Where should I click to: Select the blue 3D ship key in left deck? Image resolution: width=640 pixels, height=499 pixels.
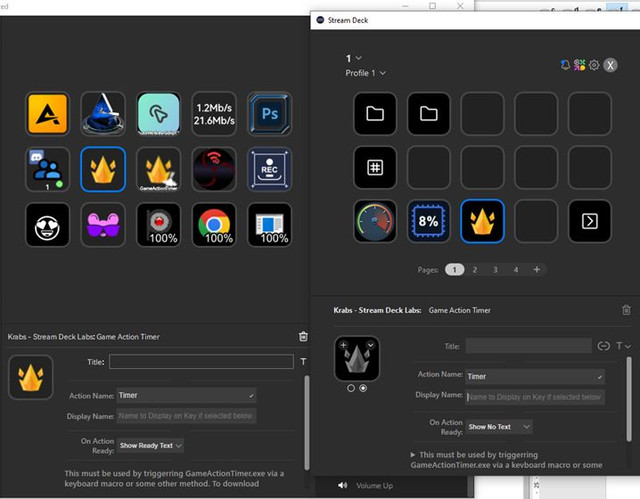click(x=103, y=114)
